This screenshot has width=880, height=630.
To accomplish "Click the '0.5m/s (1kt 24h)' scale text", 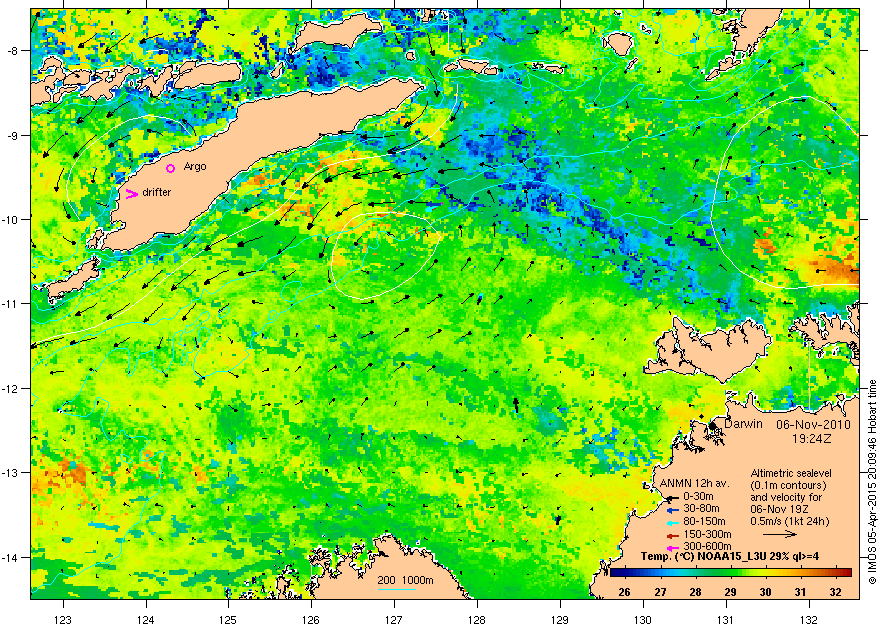I will coord(790,522).
